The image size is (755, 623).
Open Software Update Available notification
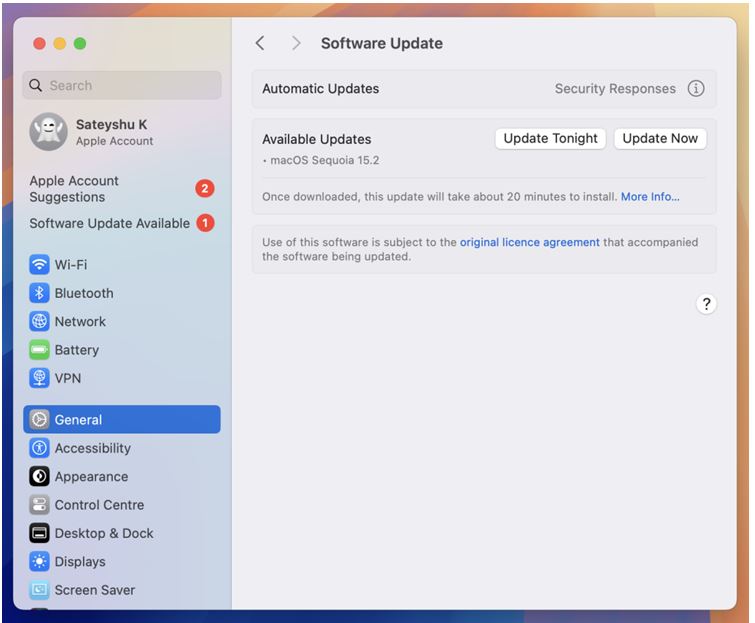coord(109,223)
